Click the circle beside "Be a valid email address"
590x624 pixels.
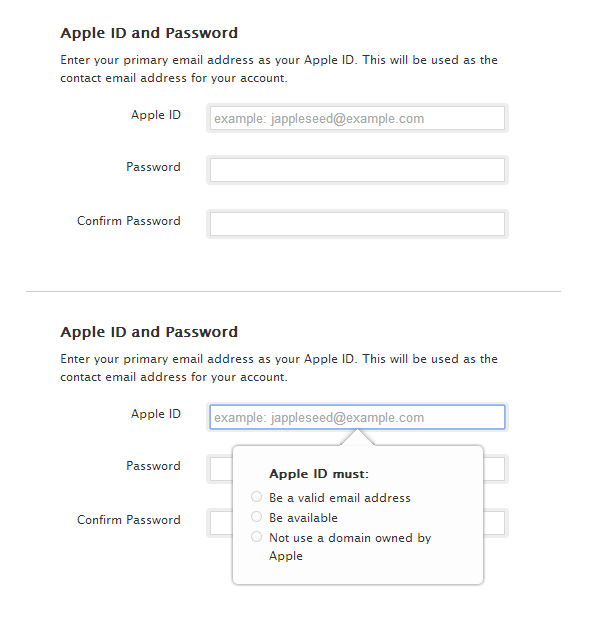point(257,497)
